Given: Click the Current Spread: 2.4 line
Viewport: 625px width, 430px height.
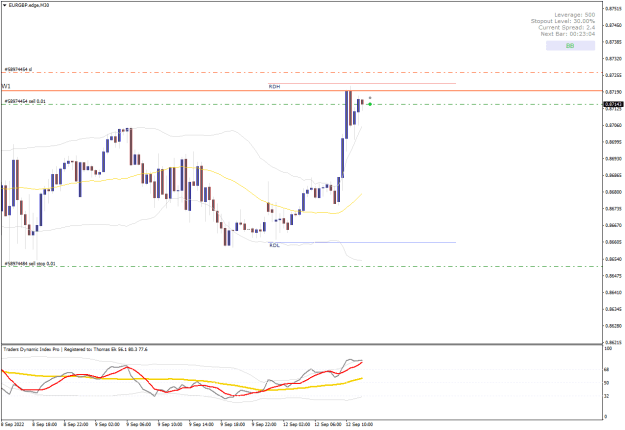Looking at the screenshot, I should (x=566, y=27).
